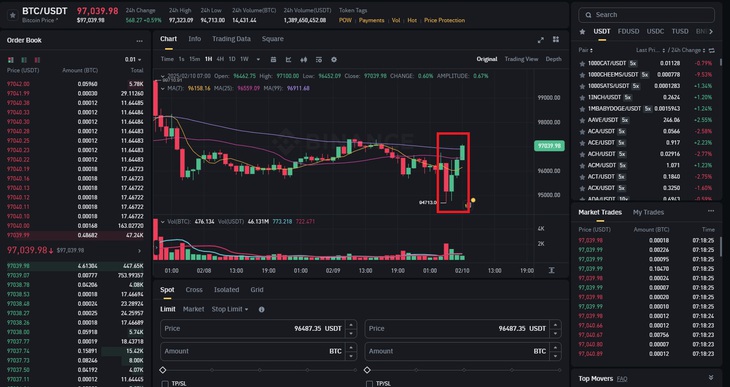Open order book 0.01 precision dropdown
This screenshot has width=730, height=387.
click(x=133, y=60)
